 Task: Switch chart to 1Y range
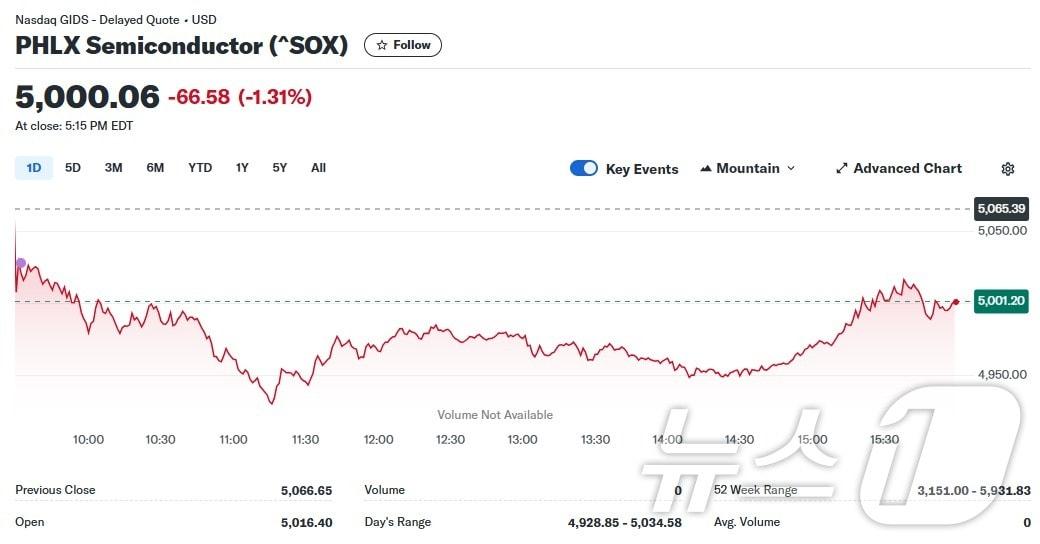242,168
